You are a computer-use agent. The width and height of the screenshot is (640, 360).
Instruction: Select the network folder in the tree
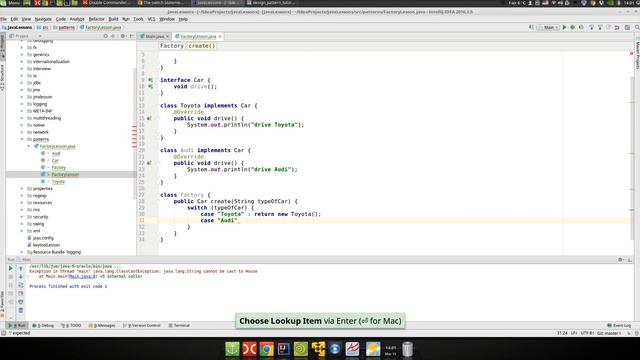click(40, 132)
